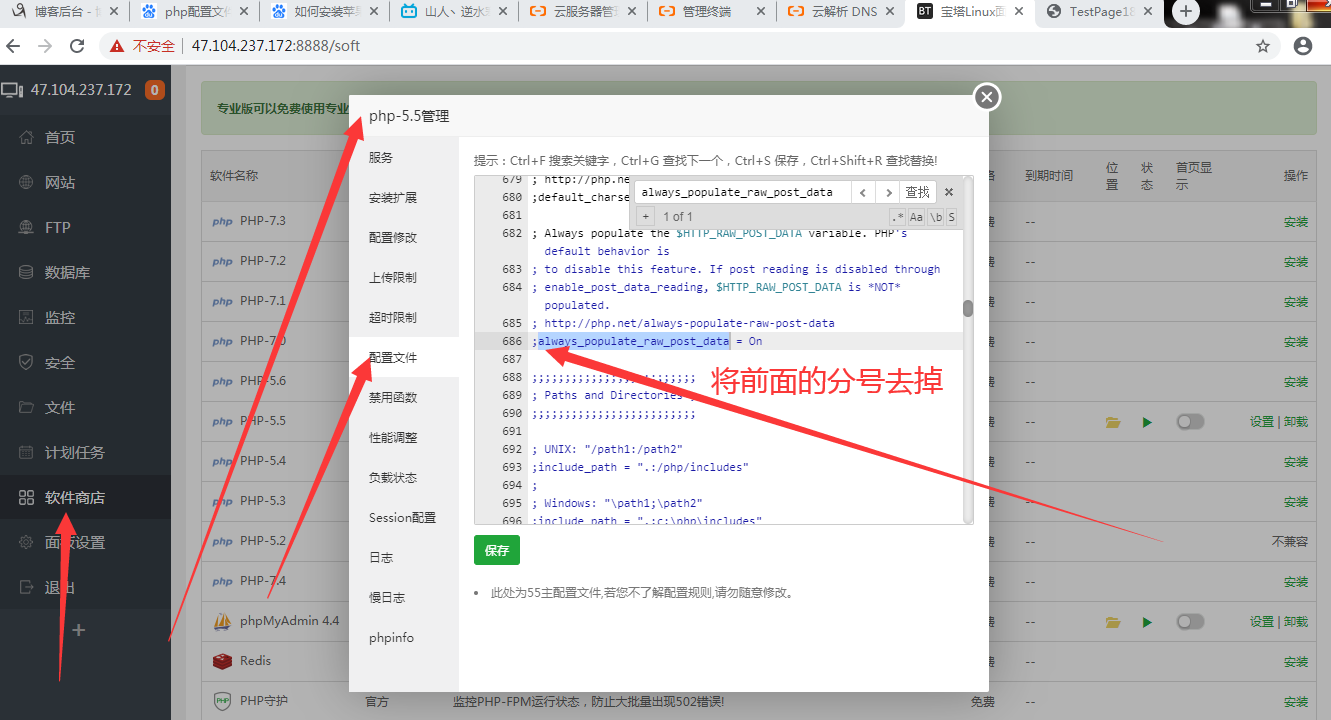This screenshot has width=1331, height=720.
Task: Click the Redis software icon
Action: pos(223,661)
